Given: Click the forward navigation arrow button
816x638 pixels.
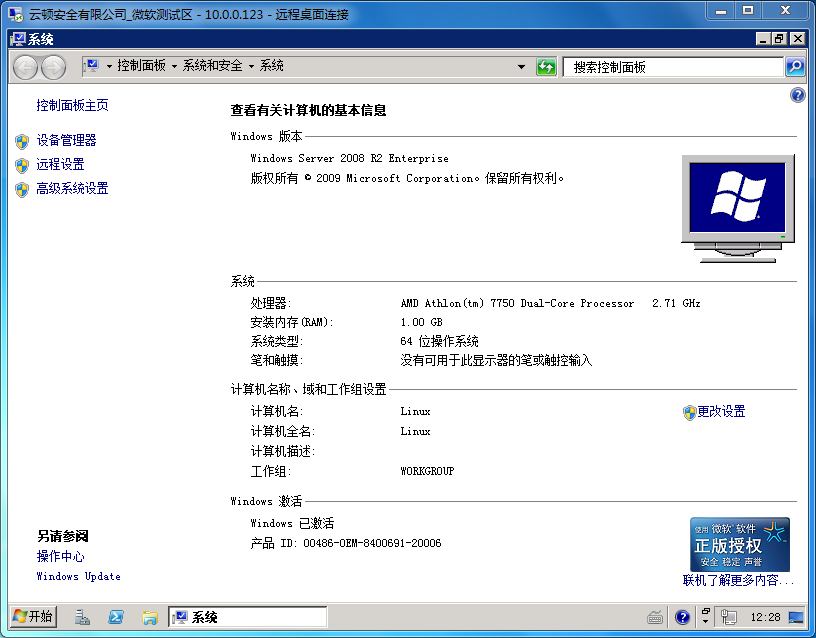Looking at the screenshot, I should 53,67.
